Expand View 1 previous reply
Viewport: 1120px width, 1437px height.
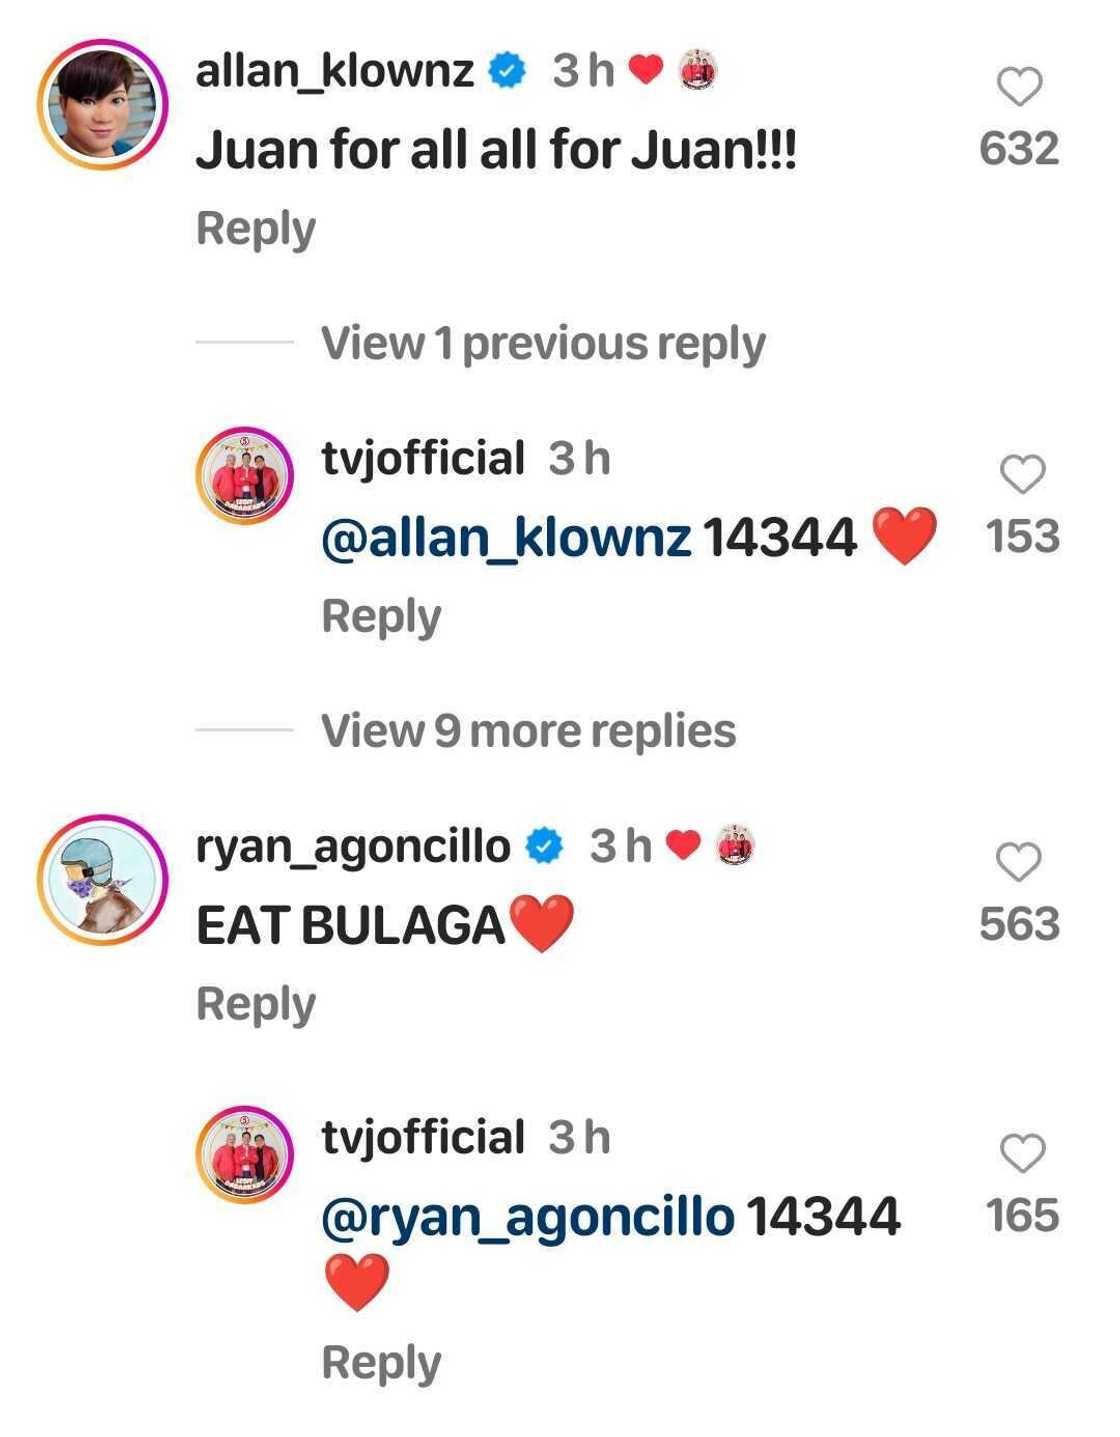(543, 343)
